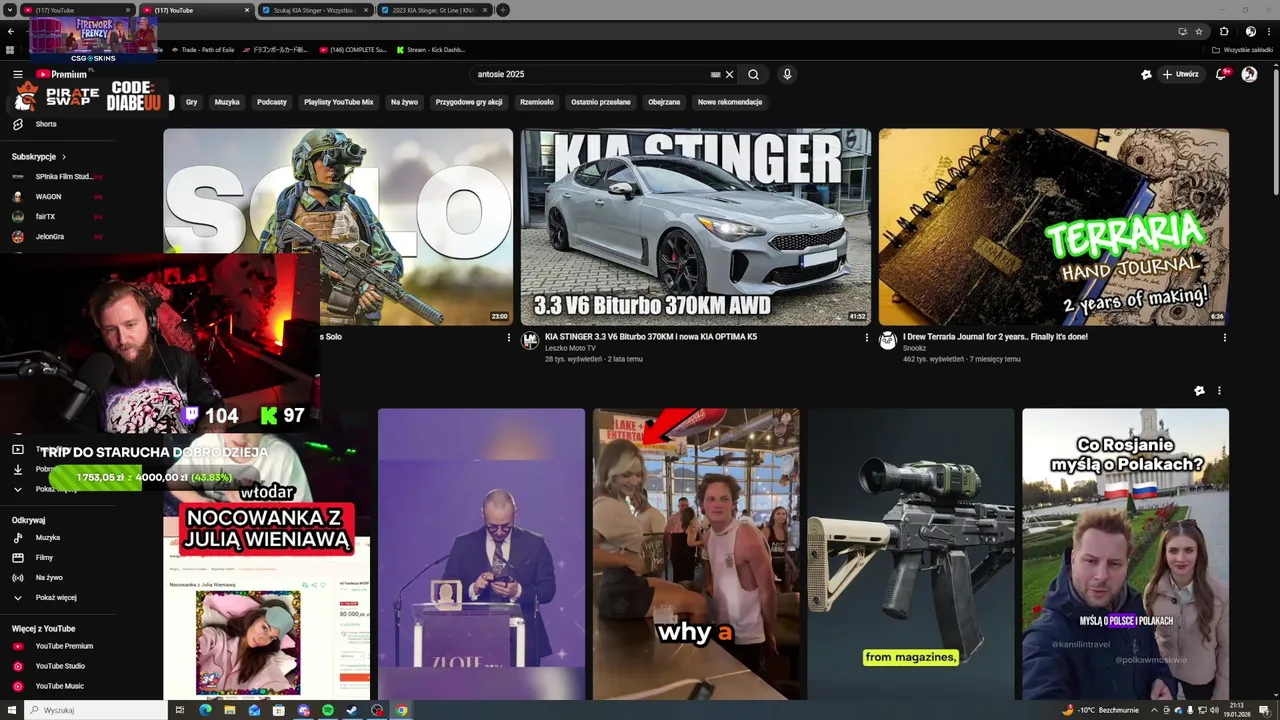
Task: Open Na żywo under Odkrywaj
Action: click(x=49, y=577)
